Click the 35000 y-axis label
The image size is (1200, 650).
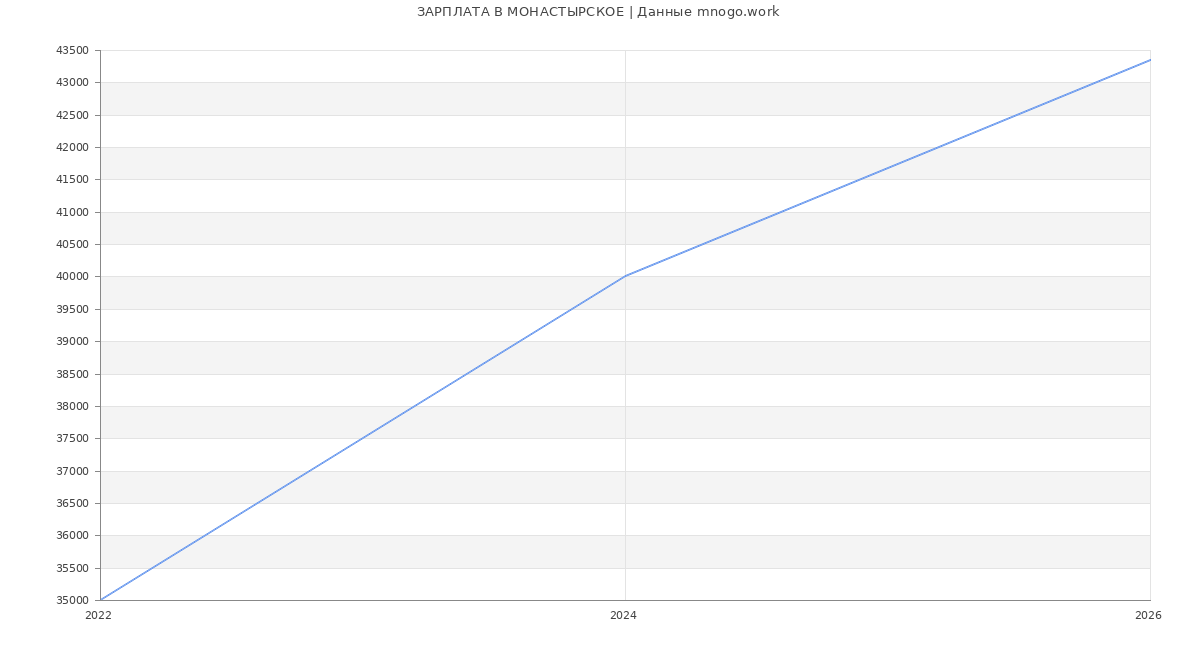tap(72, 601)
